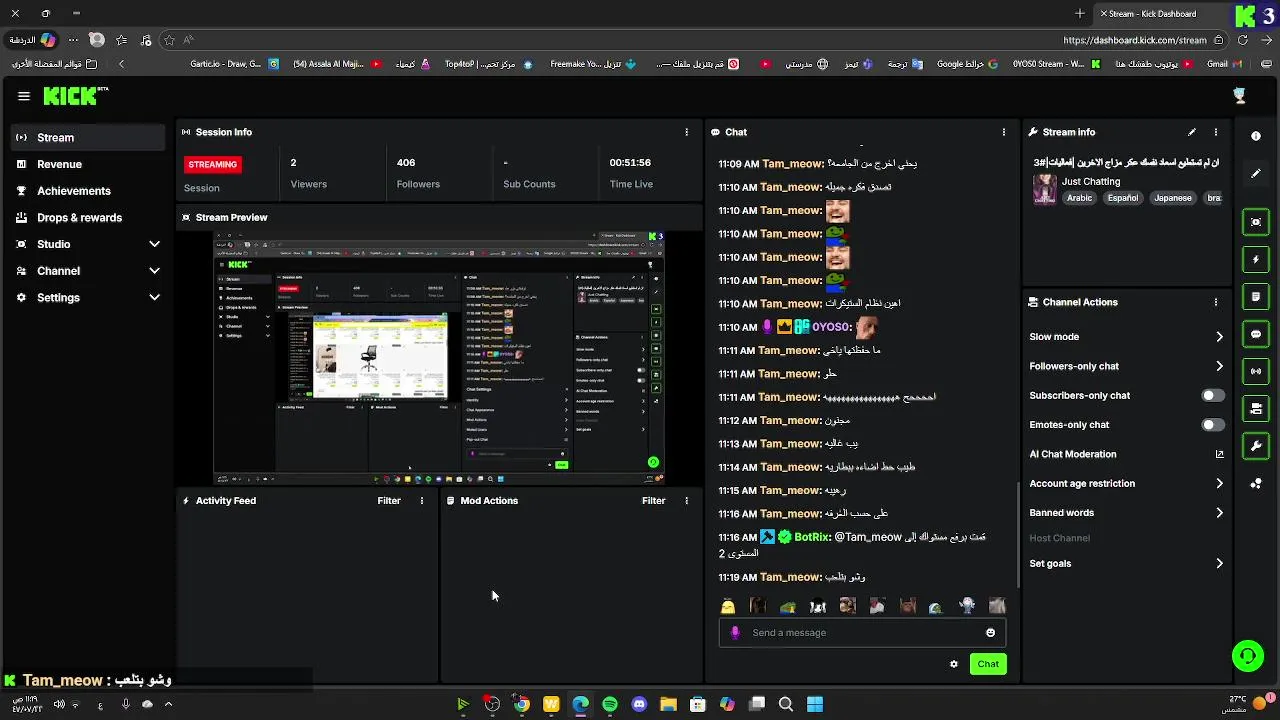Viewport: 1280px width, 720px height.
Task: Open the Channel Actions three-dot menu
Action: 1216,302
